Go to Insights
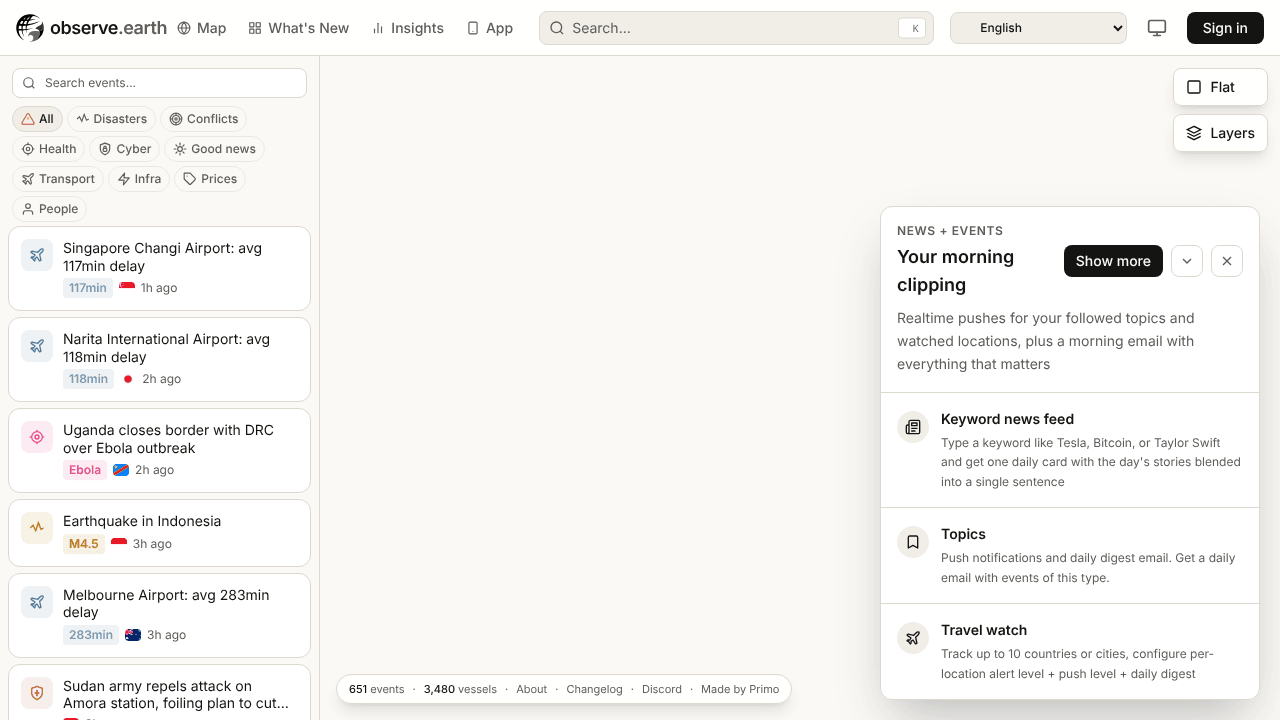 click(x=407, y=28)
